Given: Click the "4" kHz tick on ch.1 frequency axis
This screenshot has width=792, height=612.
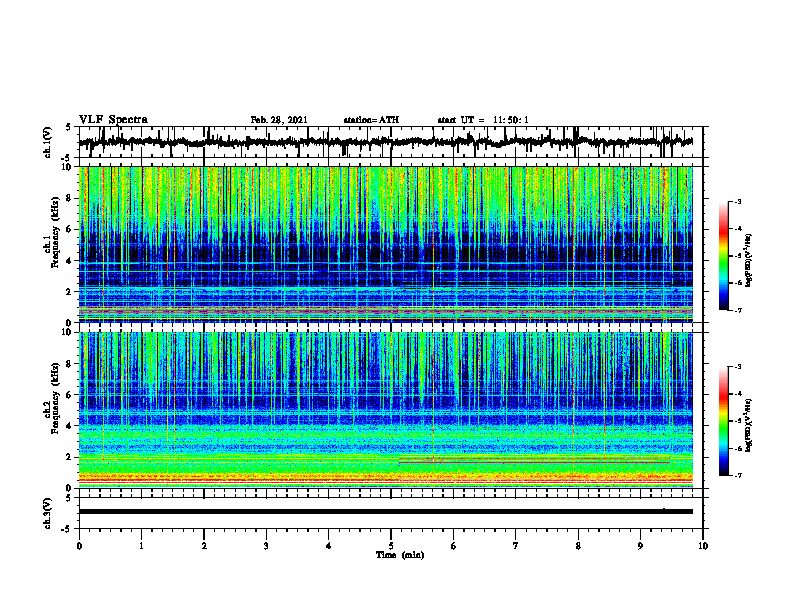Looking at the screenshot, I should click(x=70, y=261).
